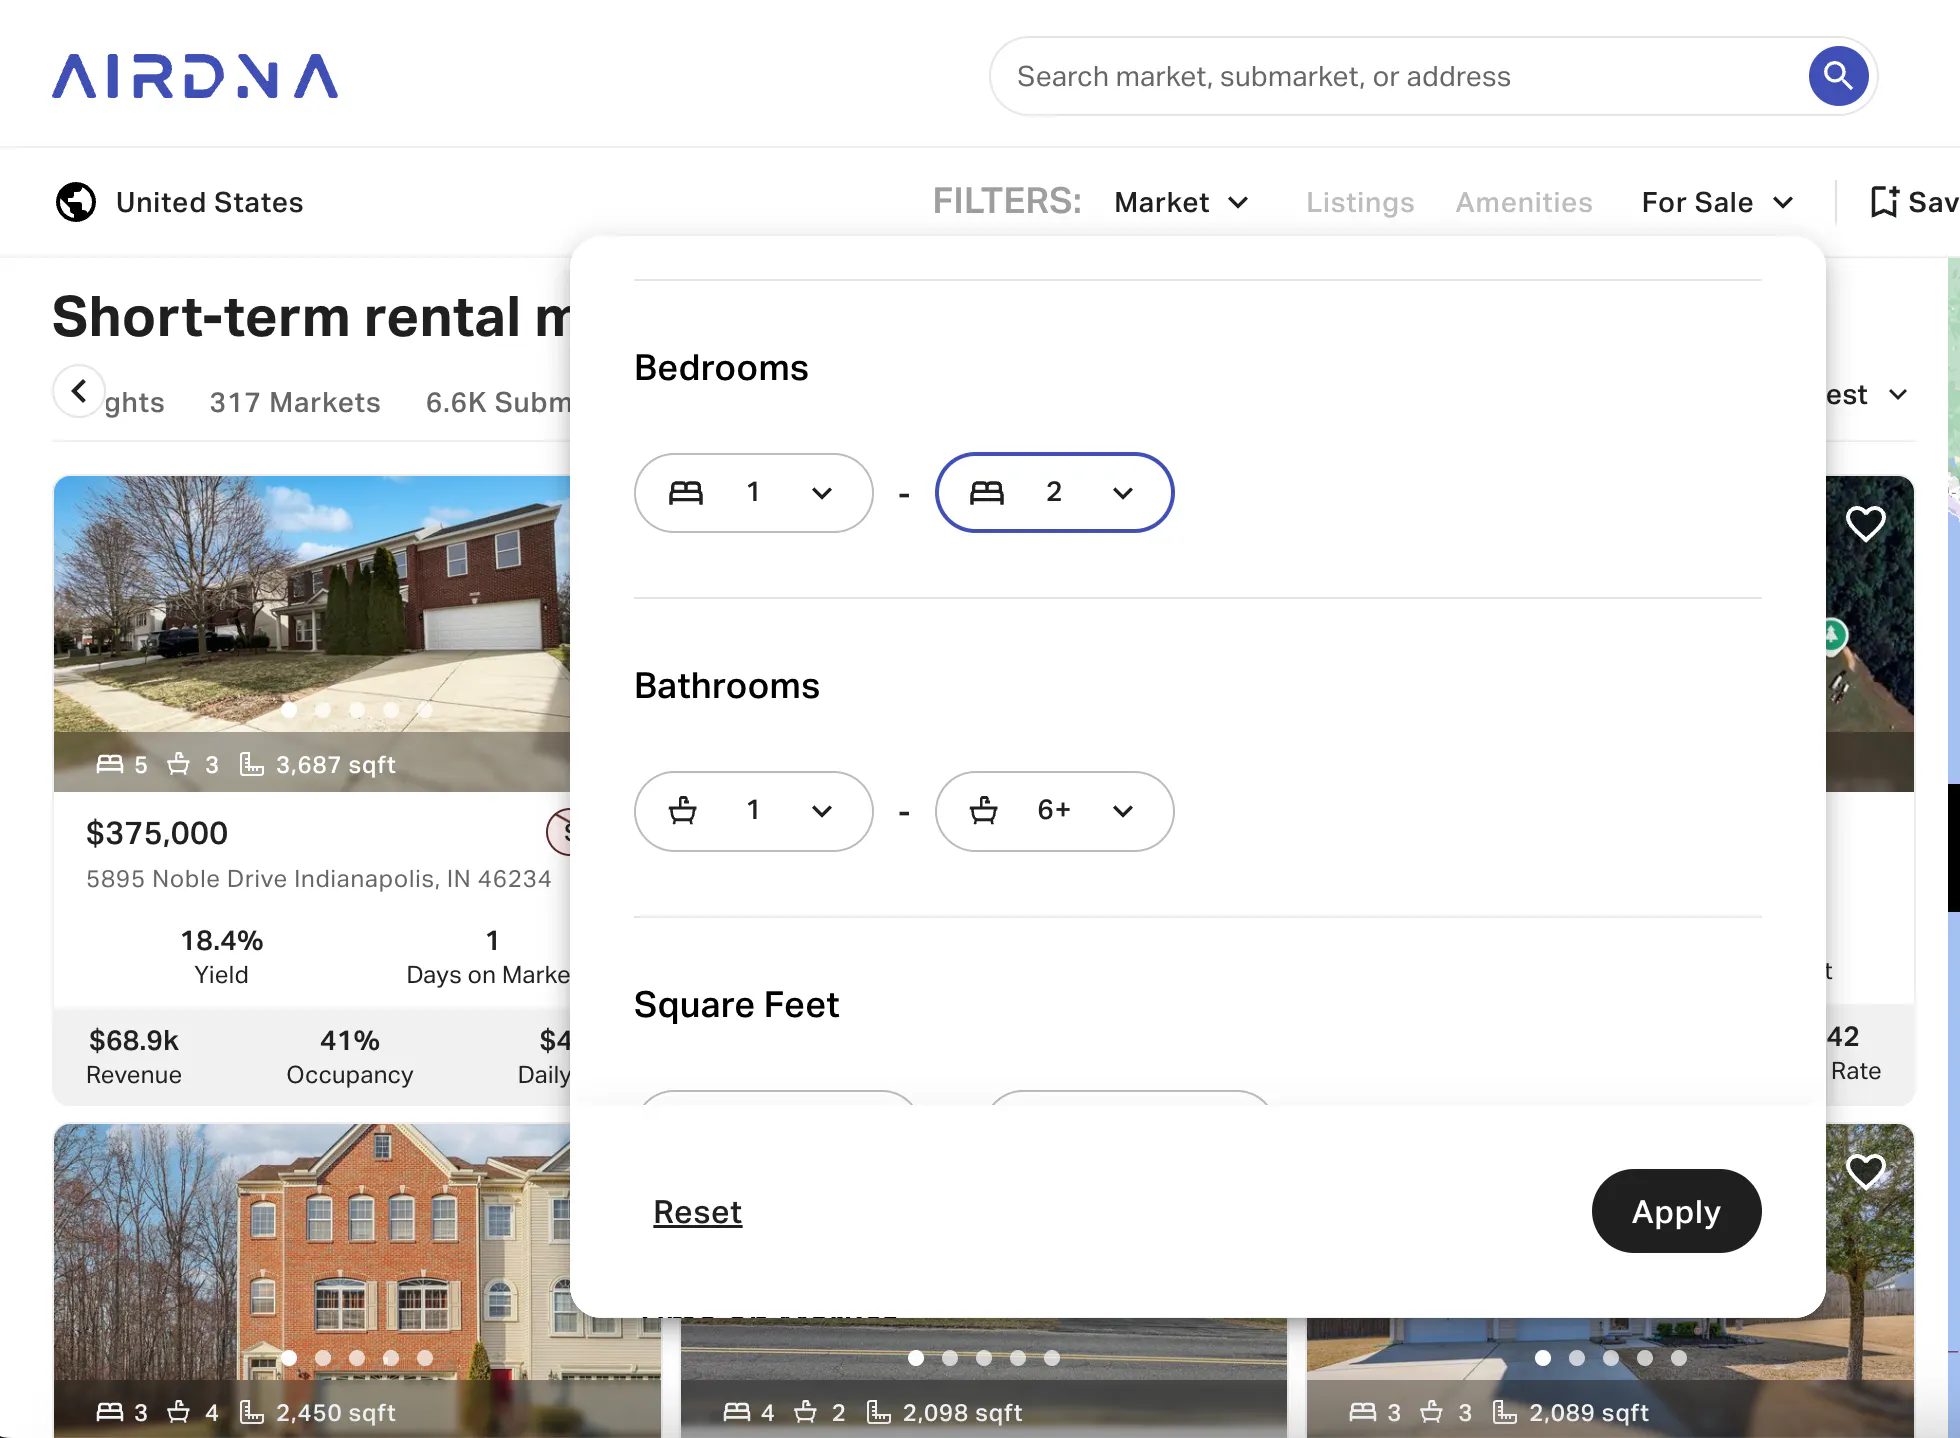
Task: Click the United States location label
Action: click(210, 202)
